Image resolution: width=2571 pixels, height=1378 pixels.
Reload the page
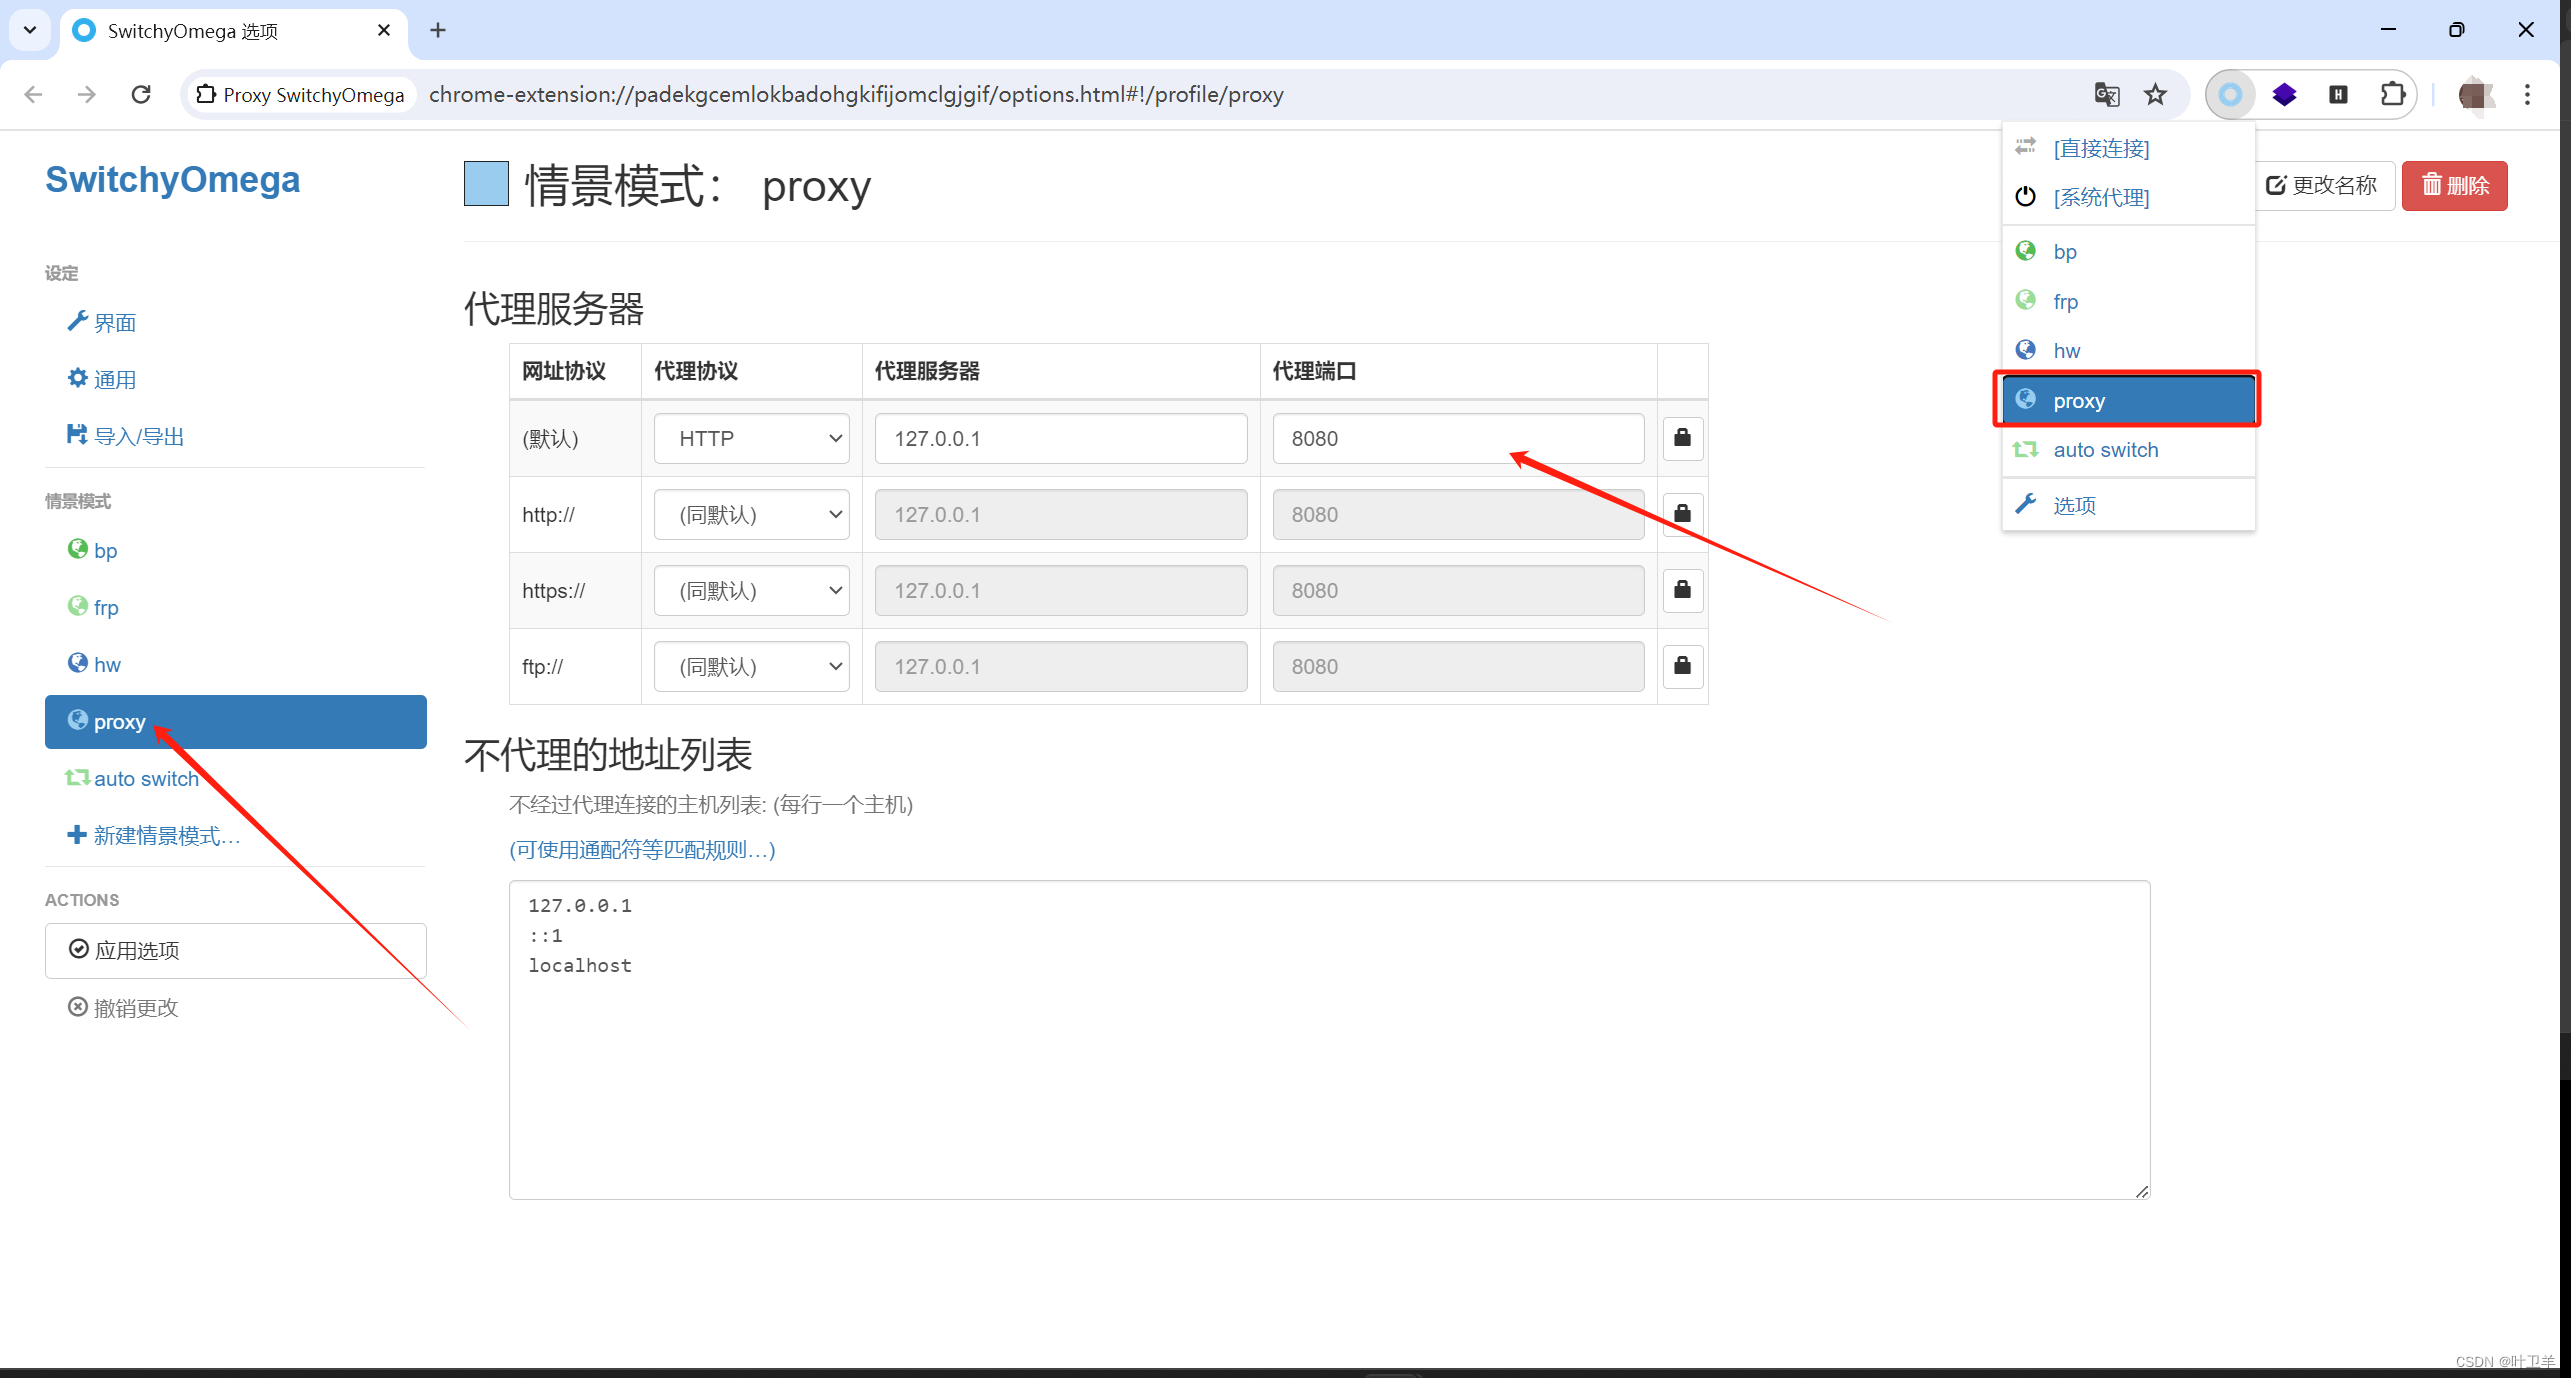tap(141, 95)
